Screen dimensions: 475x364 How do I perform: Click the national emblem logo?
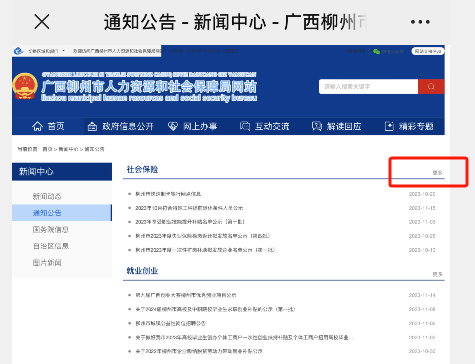[25, 86]
